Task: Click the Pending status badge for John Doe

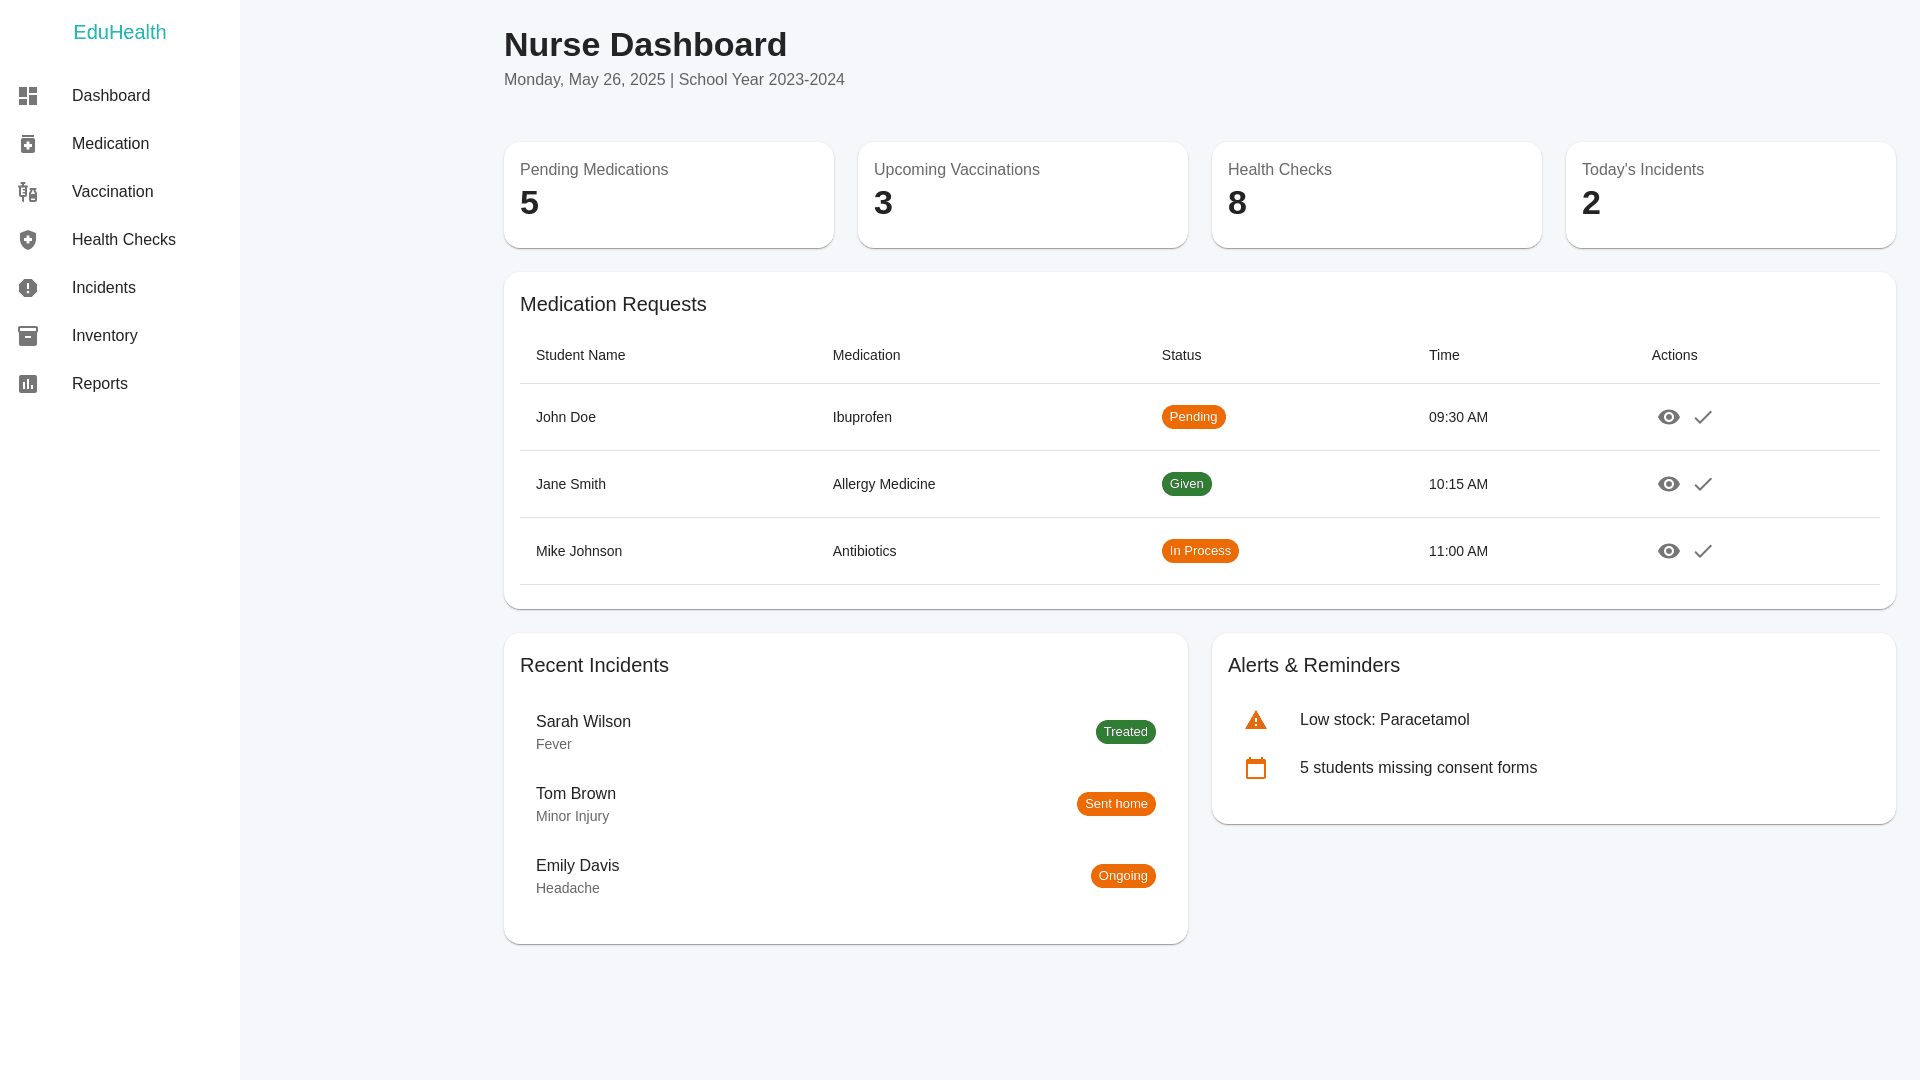Action: pyautogui.click(x=1193, y=417)
